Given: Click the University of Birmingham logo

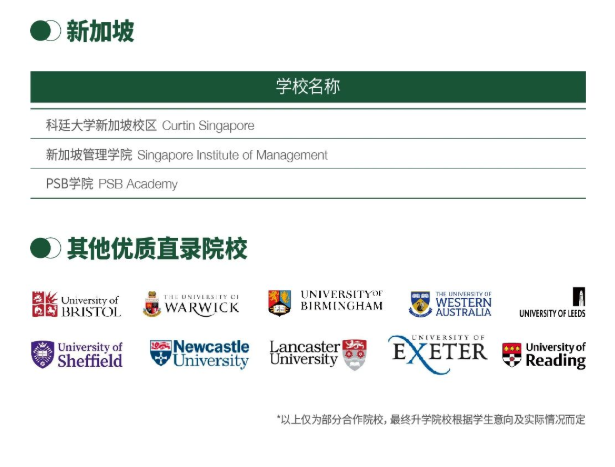Looking at the screenshot, I should [x=325, y=302].
